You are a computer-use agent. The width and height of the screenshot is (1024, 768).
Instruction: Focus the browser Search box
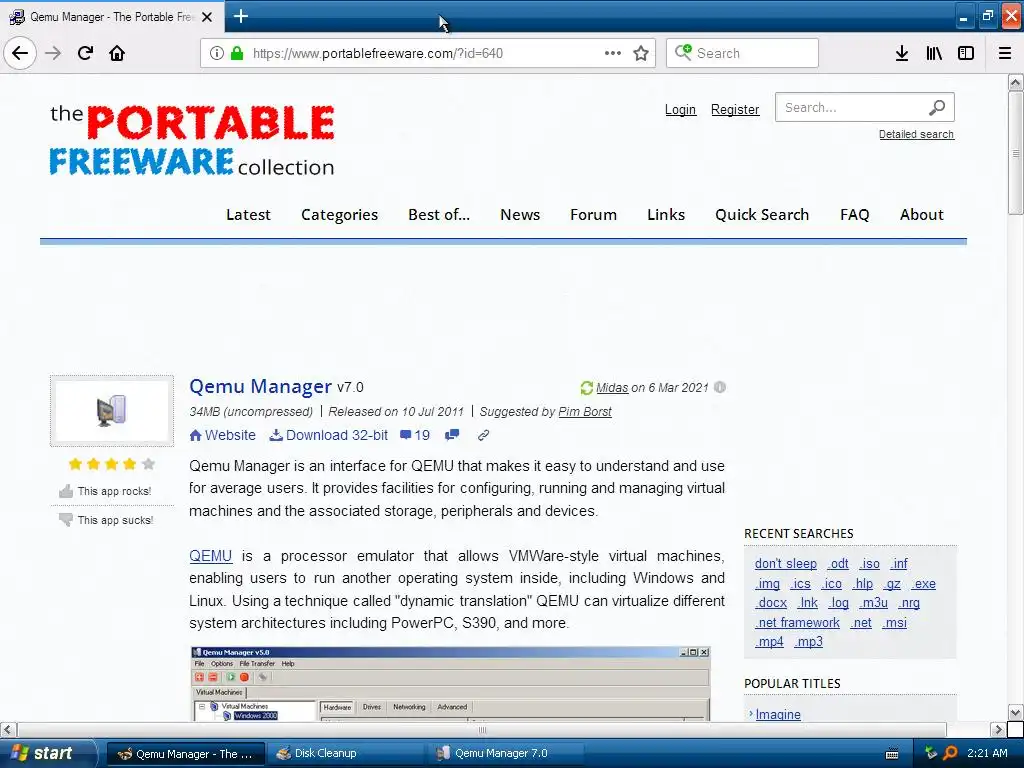point(742,53)
